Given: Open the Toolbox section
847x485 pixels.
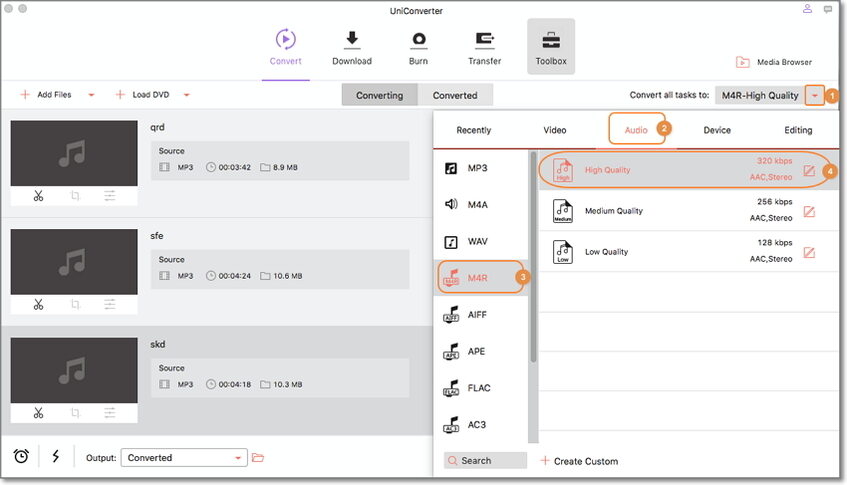Looking at the screenshot, I should pyautogui.click(x=551, y=47).
